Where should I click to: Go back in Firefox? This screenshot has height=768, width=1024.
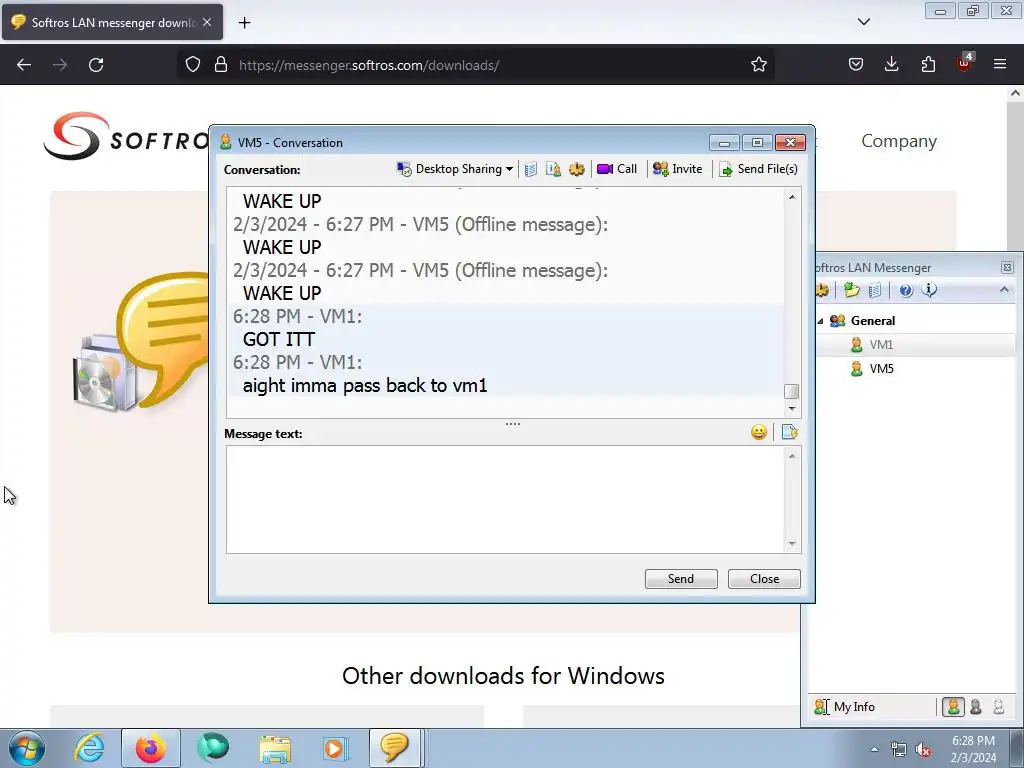[x=24, y=65]
